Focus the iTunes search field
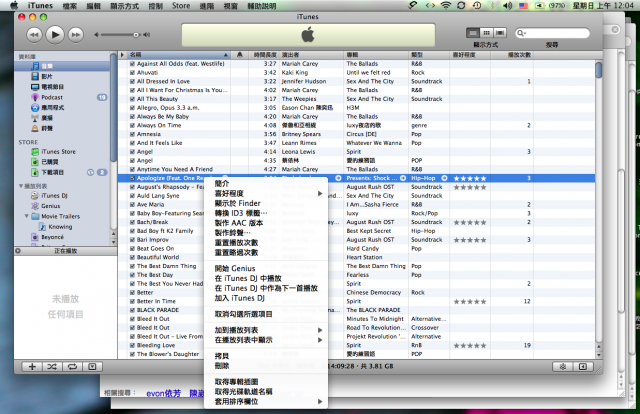Image resolution: width=640 pixels, height=414 pixels. point(553,33)
